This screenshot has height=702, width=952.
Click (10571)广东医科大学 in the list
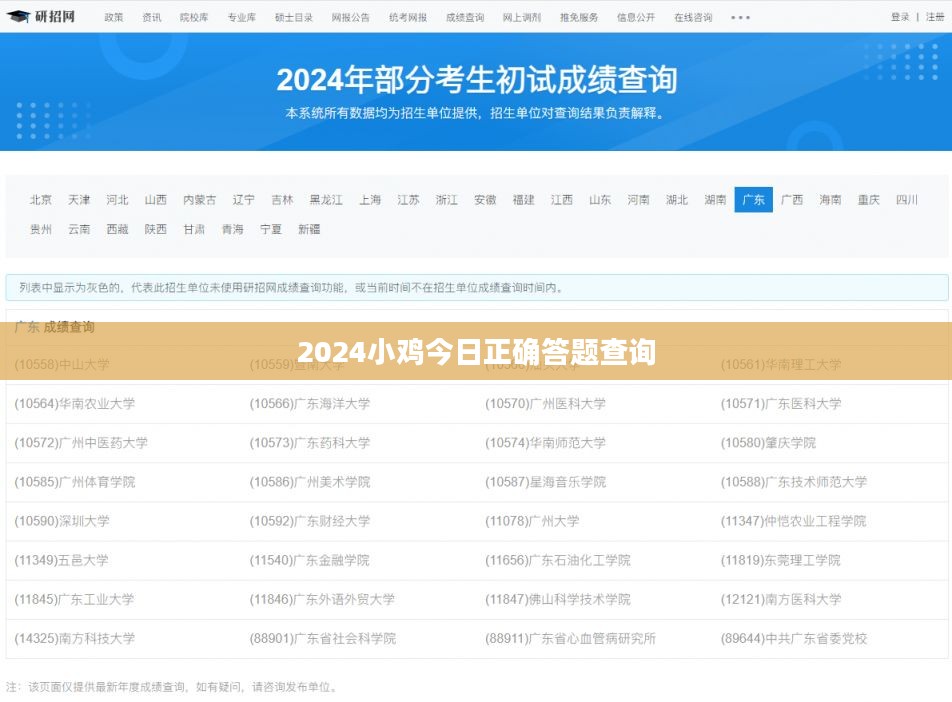click(x=781, y=404)
